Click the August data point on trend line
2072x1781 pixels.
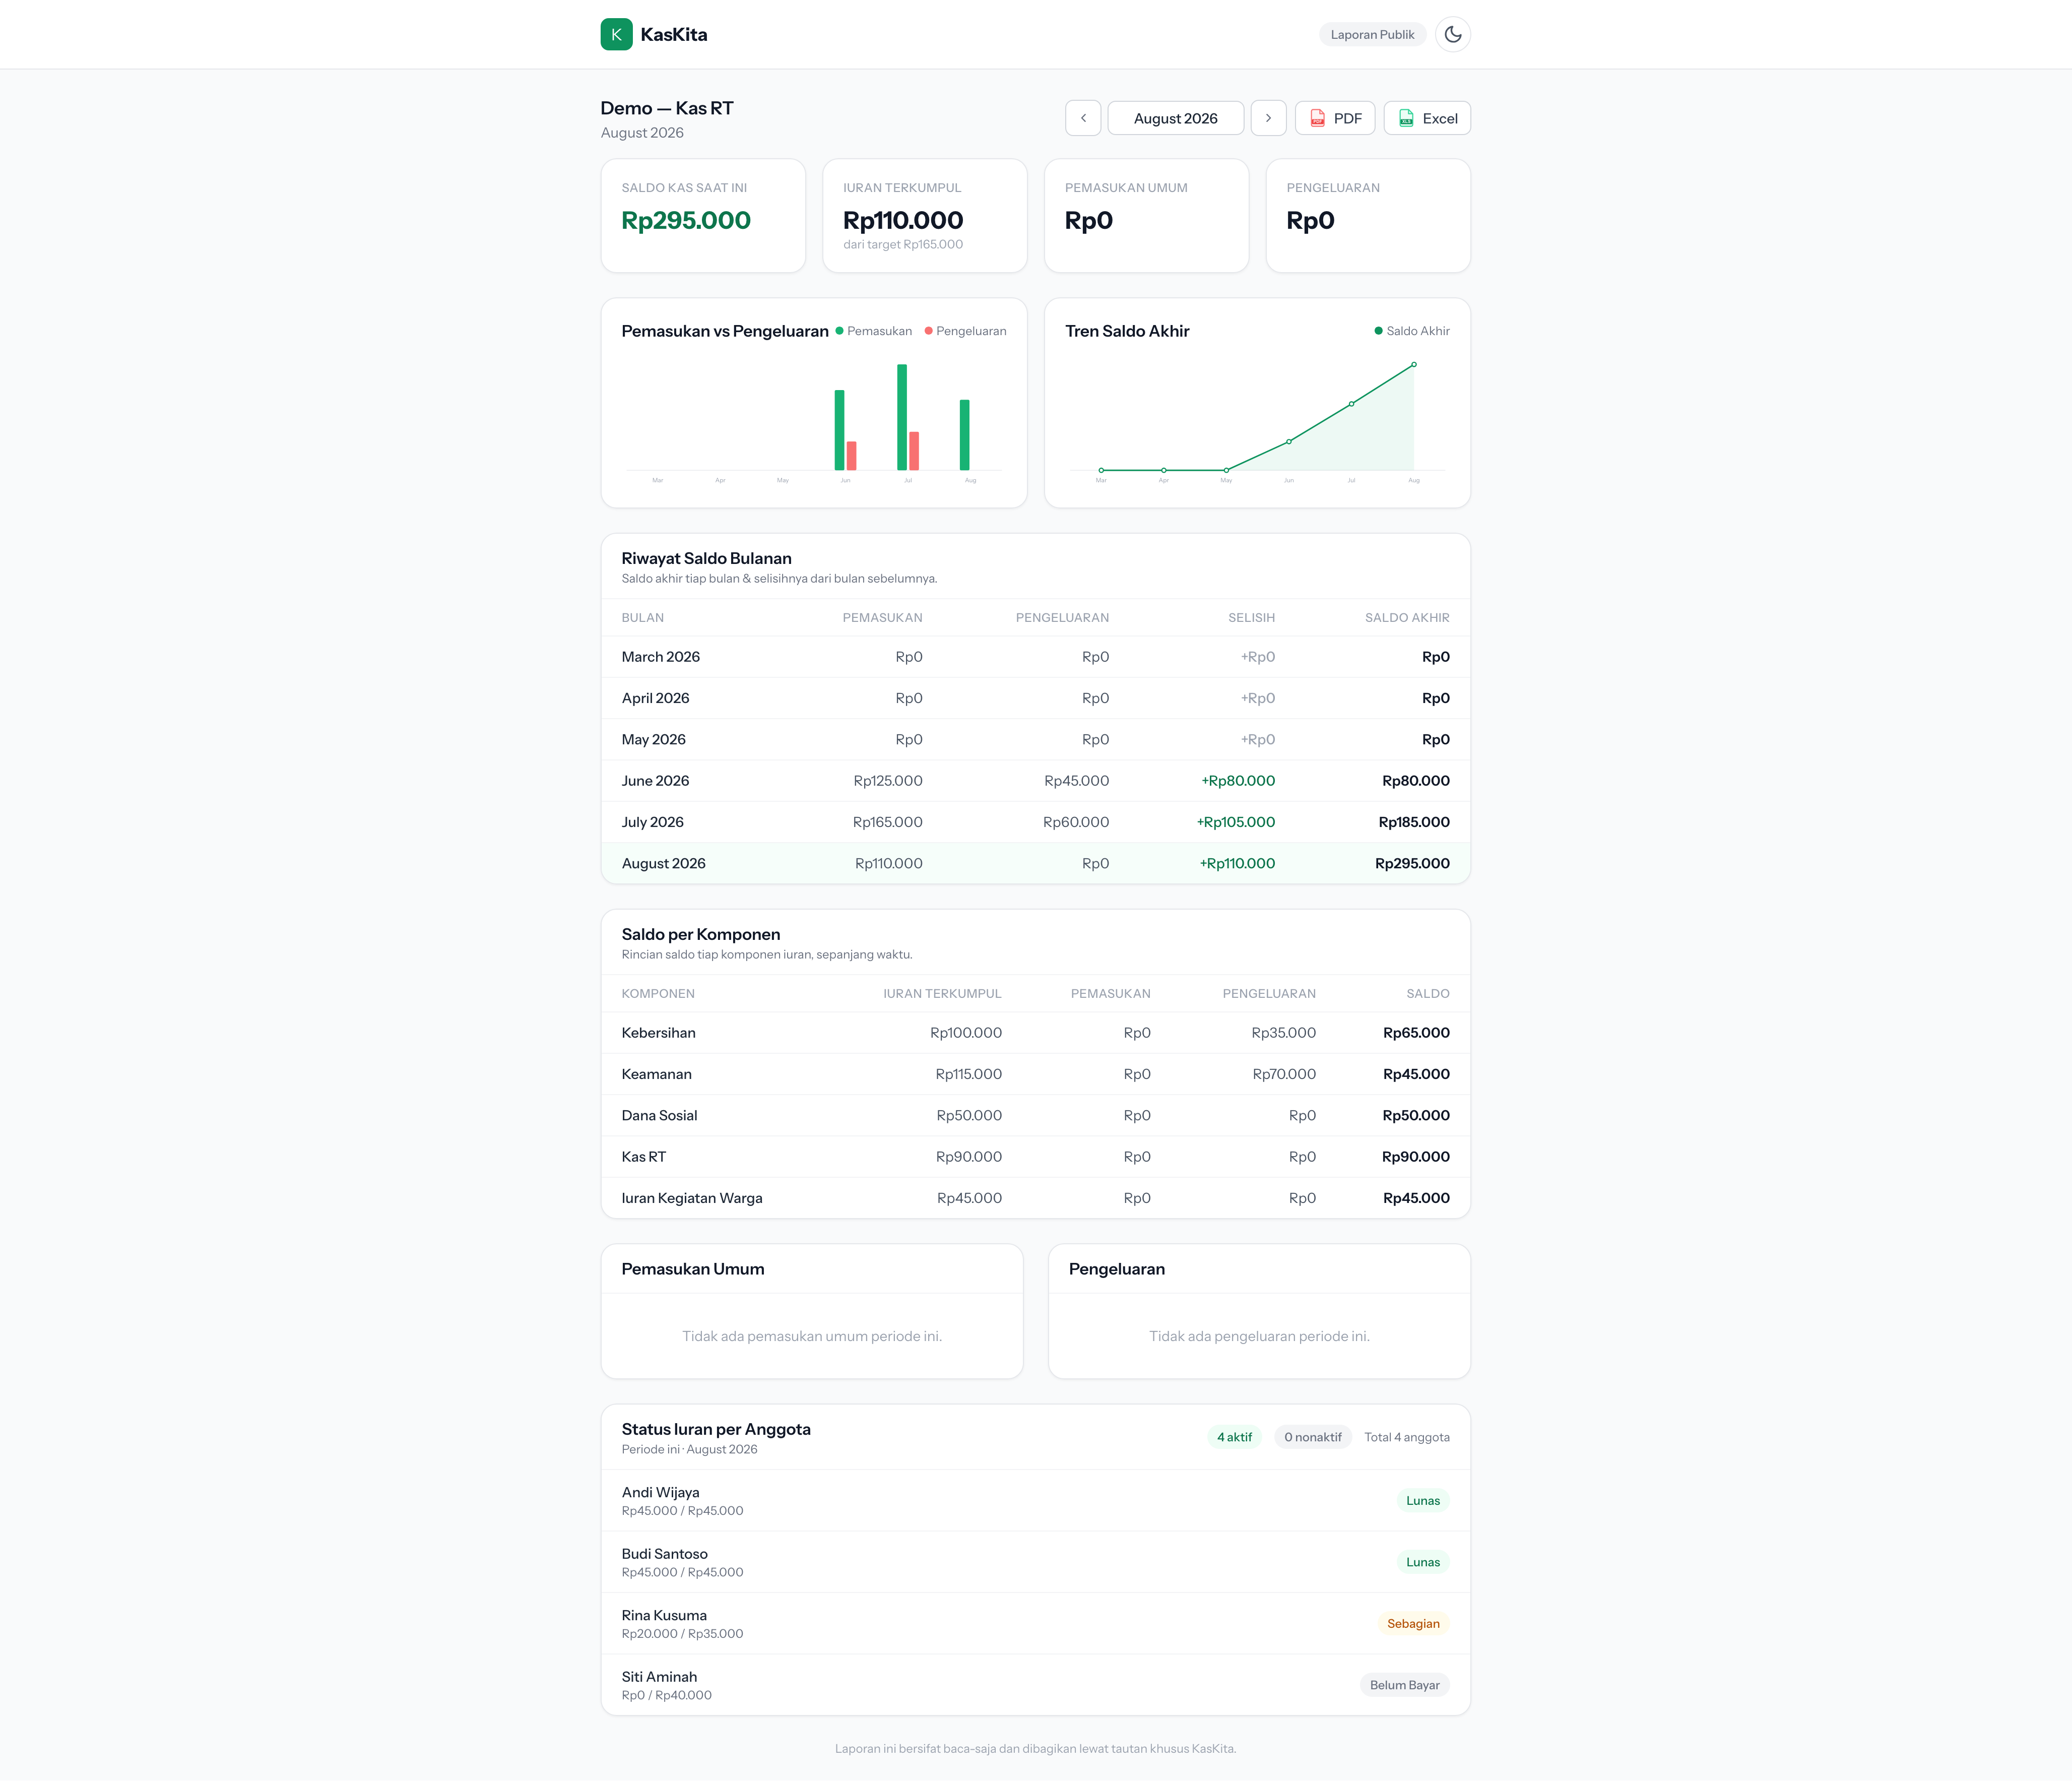tap(1413, 365)
